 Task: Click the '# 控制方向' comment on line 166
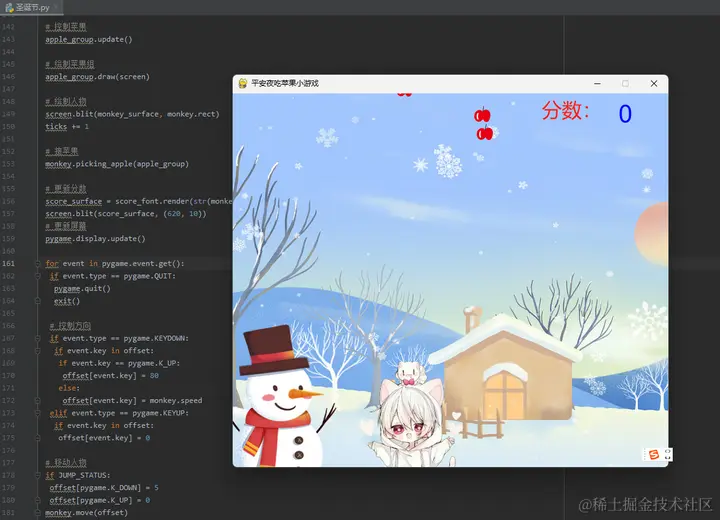(x=70, y=326)
